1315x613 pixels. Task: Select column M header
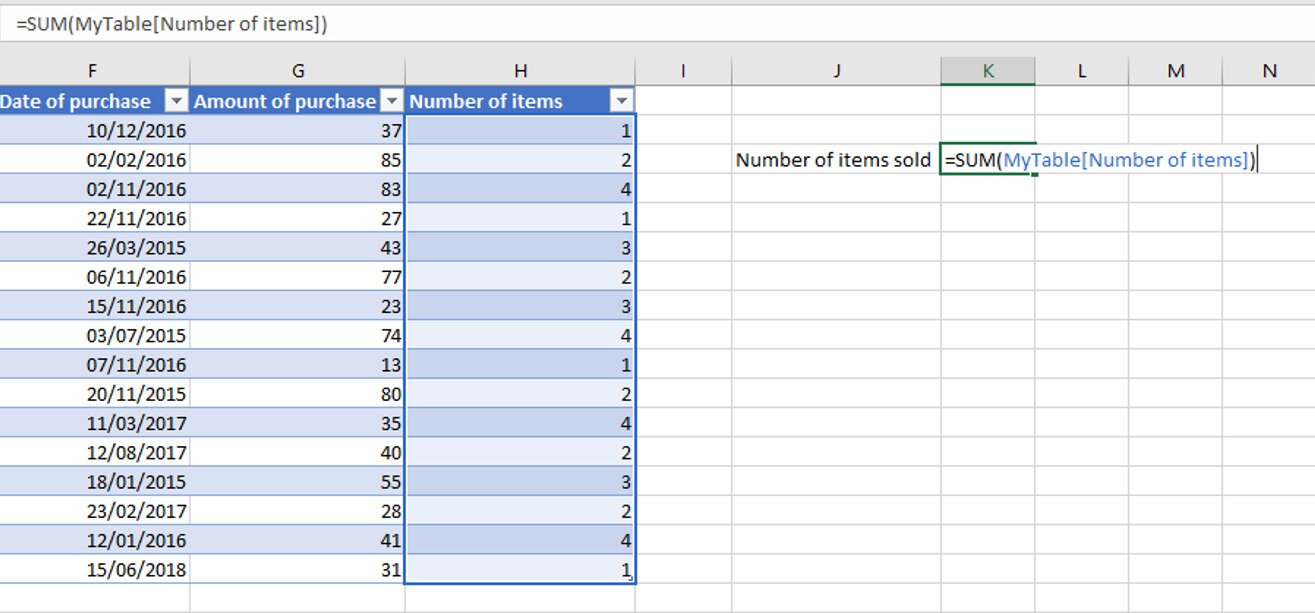coord(1175,71)
